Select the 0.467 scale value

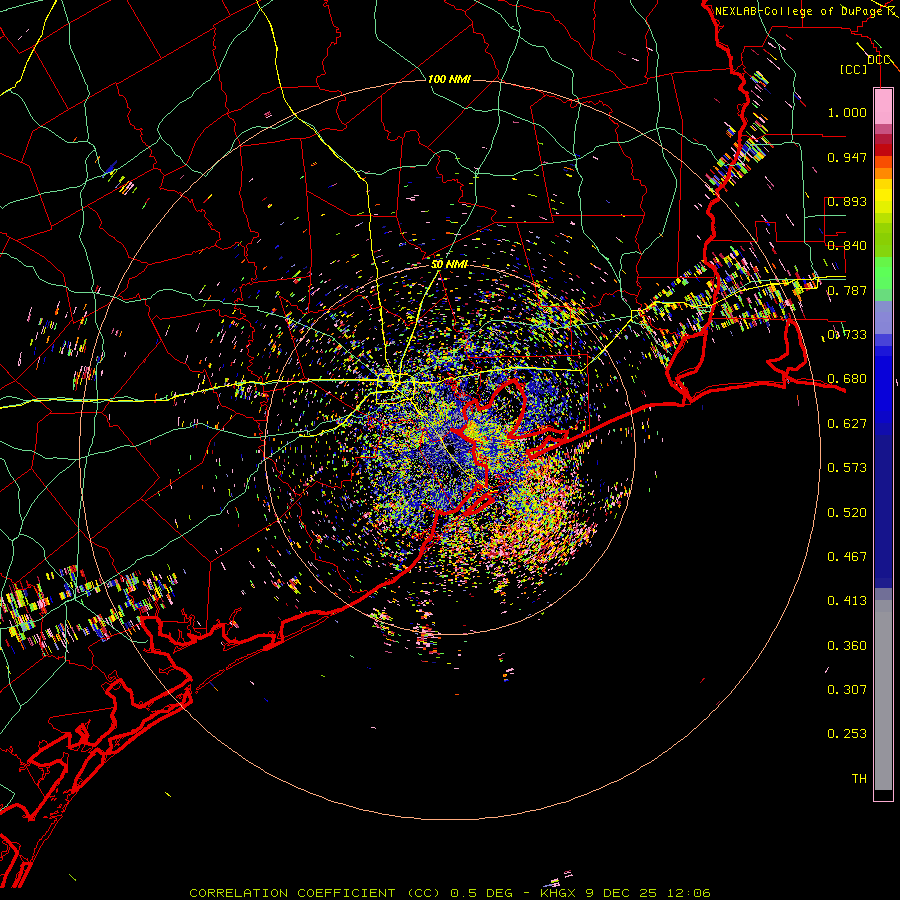pos(847,557)
